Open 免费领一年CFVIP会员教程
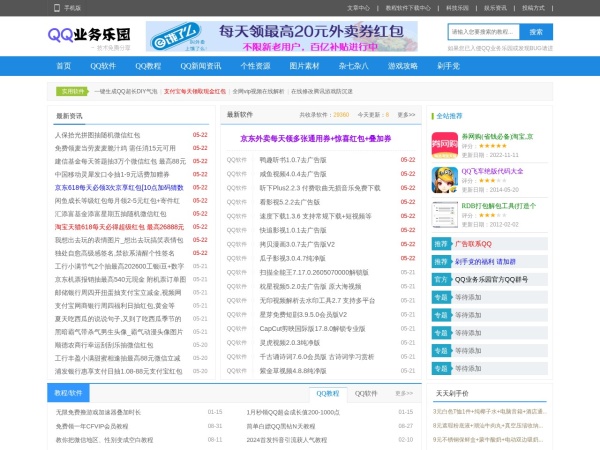600x450 pixels. tap(92, 426)
